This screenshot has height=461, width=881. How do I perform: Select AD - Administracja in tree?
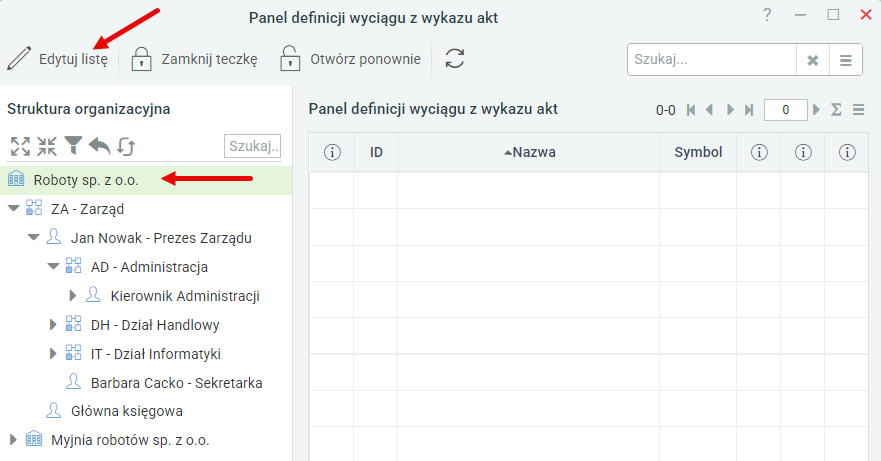click(x=149, y=267)
